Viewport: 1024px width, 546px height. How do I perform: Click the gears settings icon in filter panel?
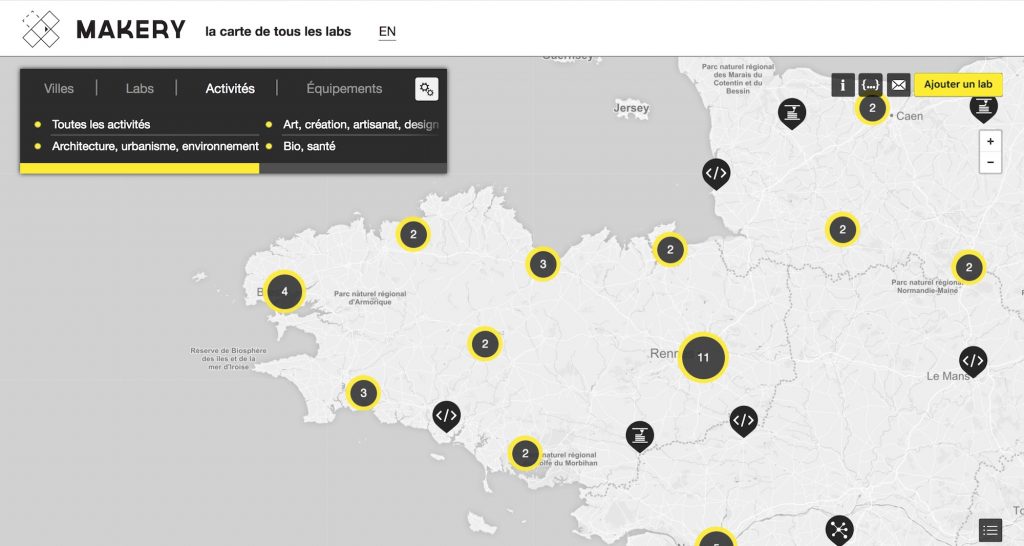tap(426, 89)
